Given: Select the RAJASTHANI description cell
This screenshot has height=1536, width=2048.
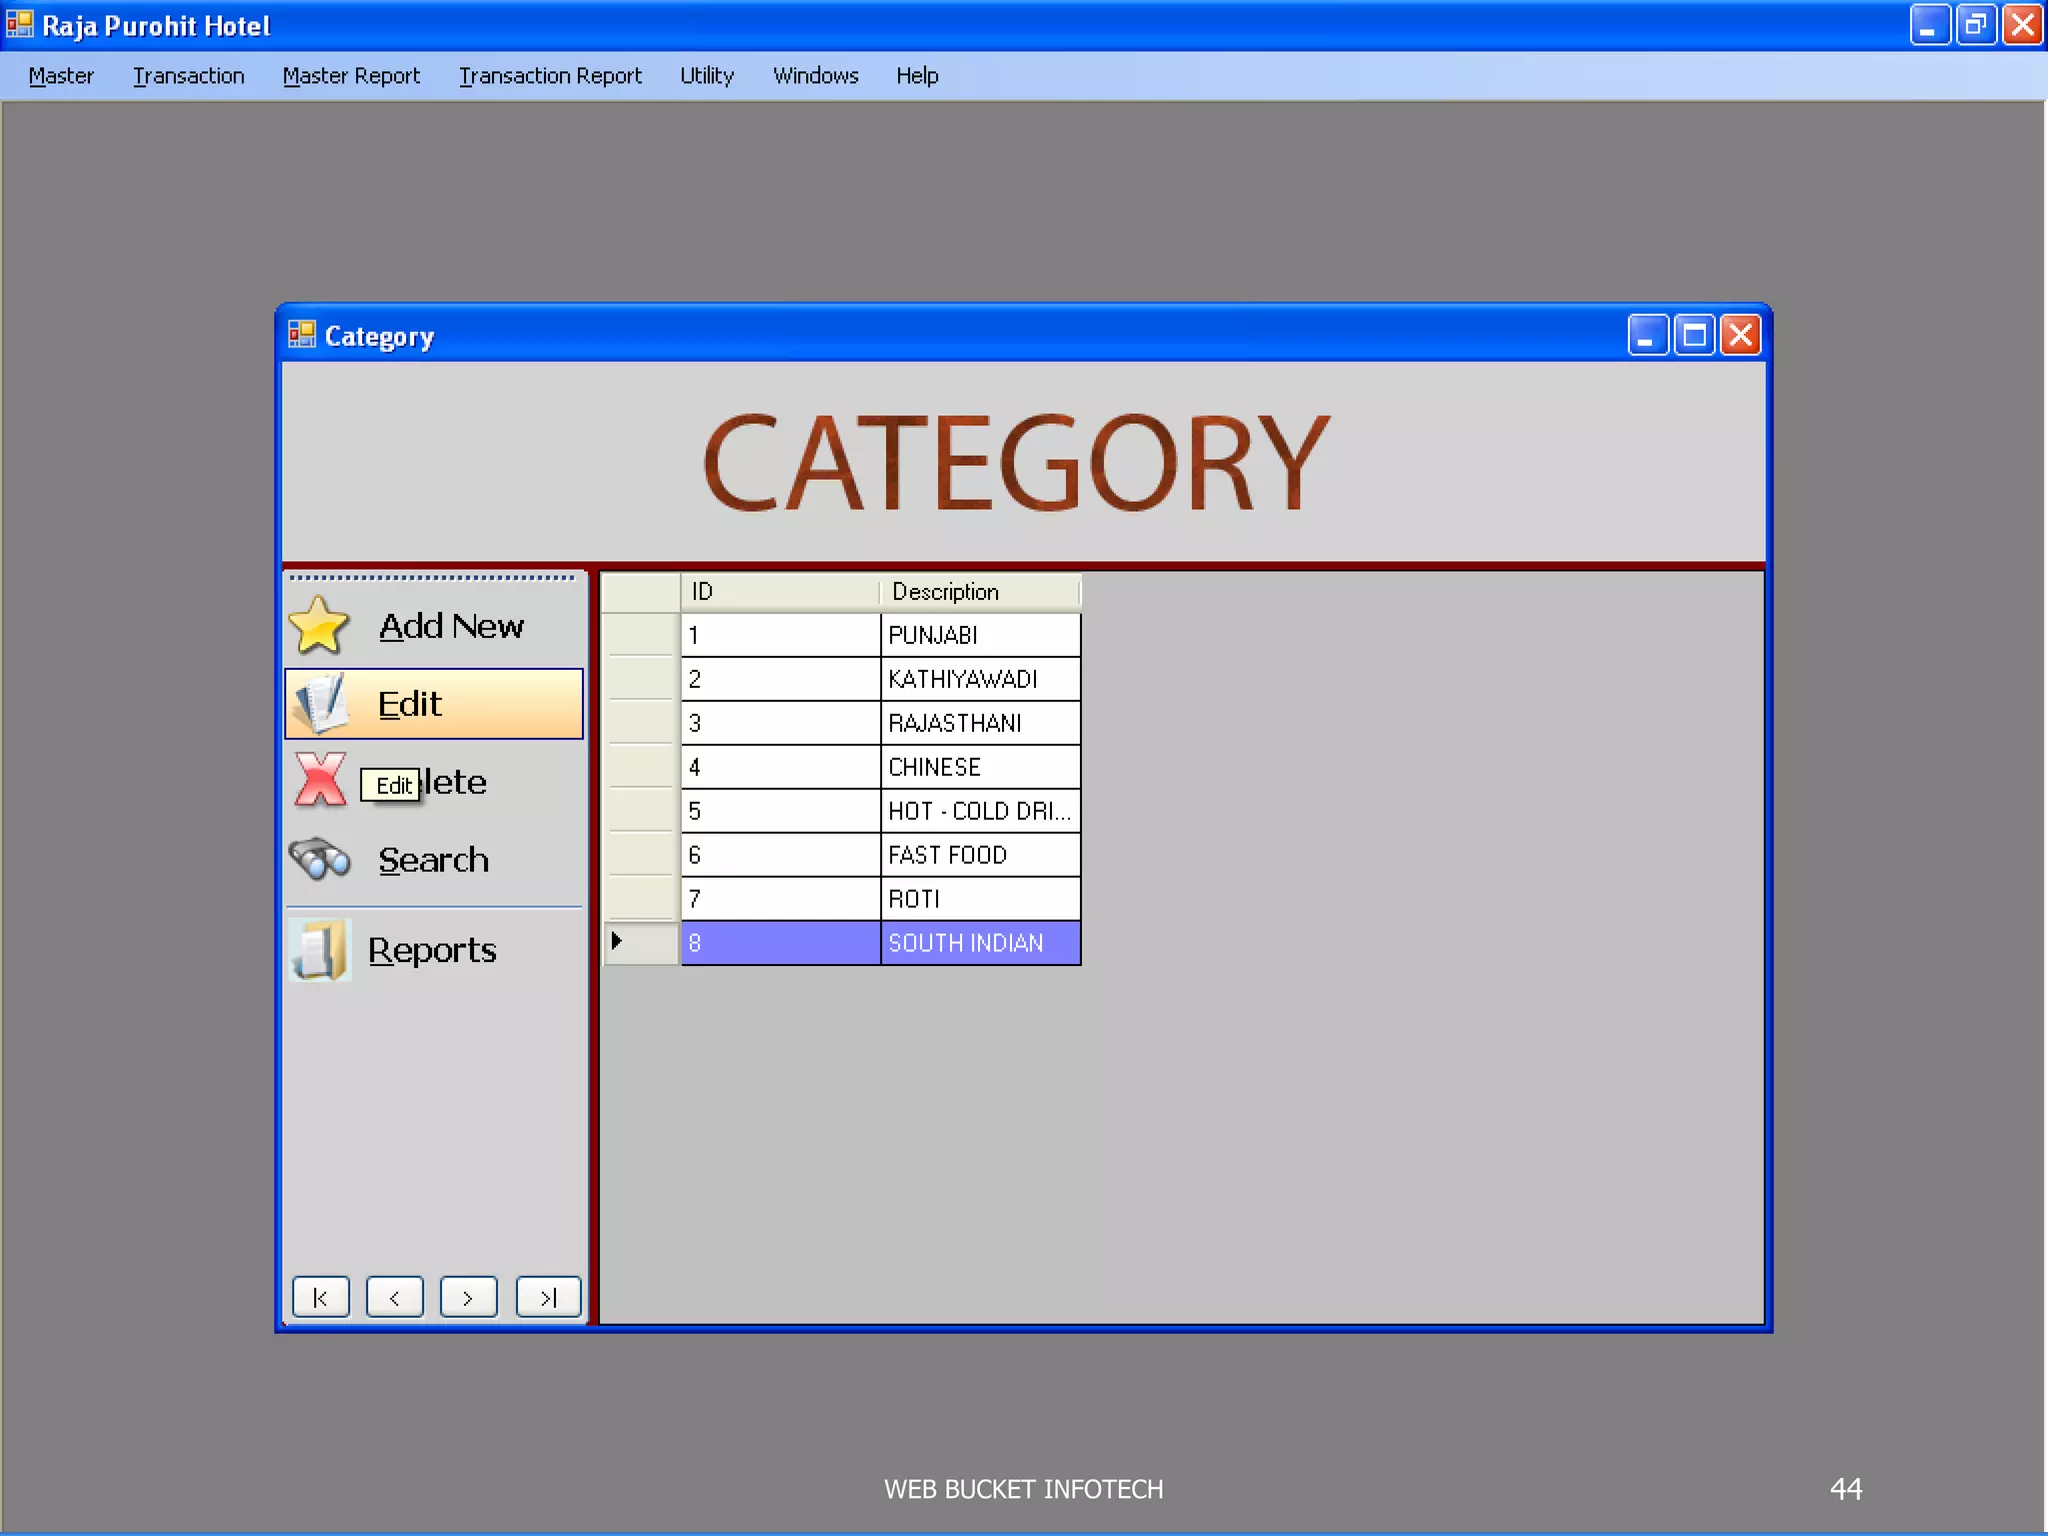Looking at the screenshot, I should (980, 723).
